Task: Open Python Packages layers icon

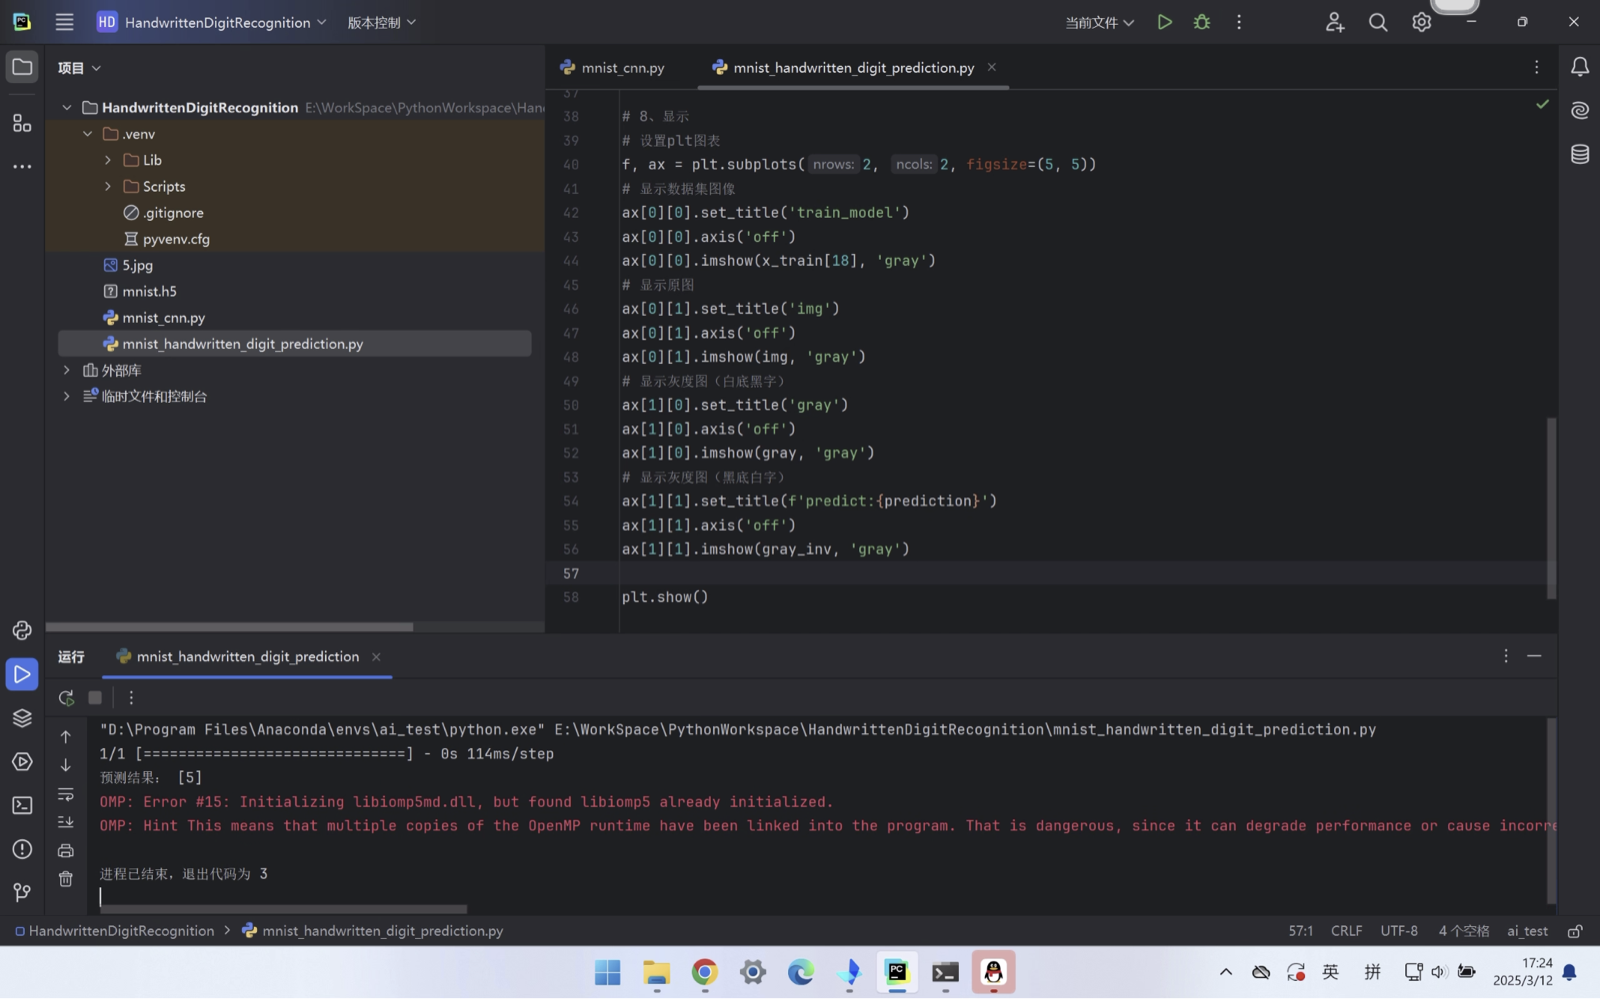Action: (x=22, y=718)
